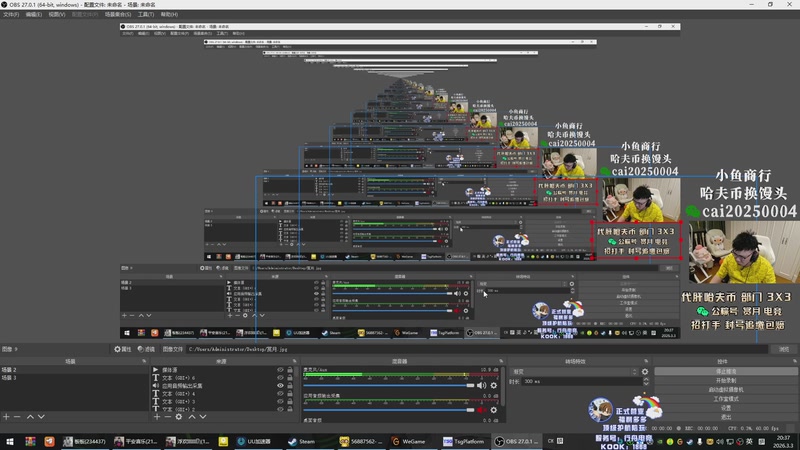Pop out the Scenes dock with its header icon

coord(144,361)
